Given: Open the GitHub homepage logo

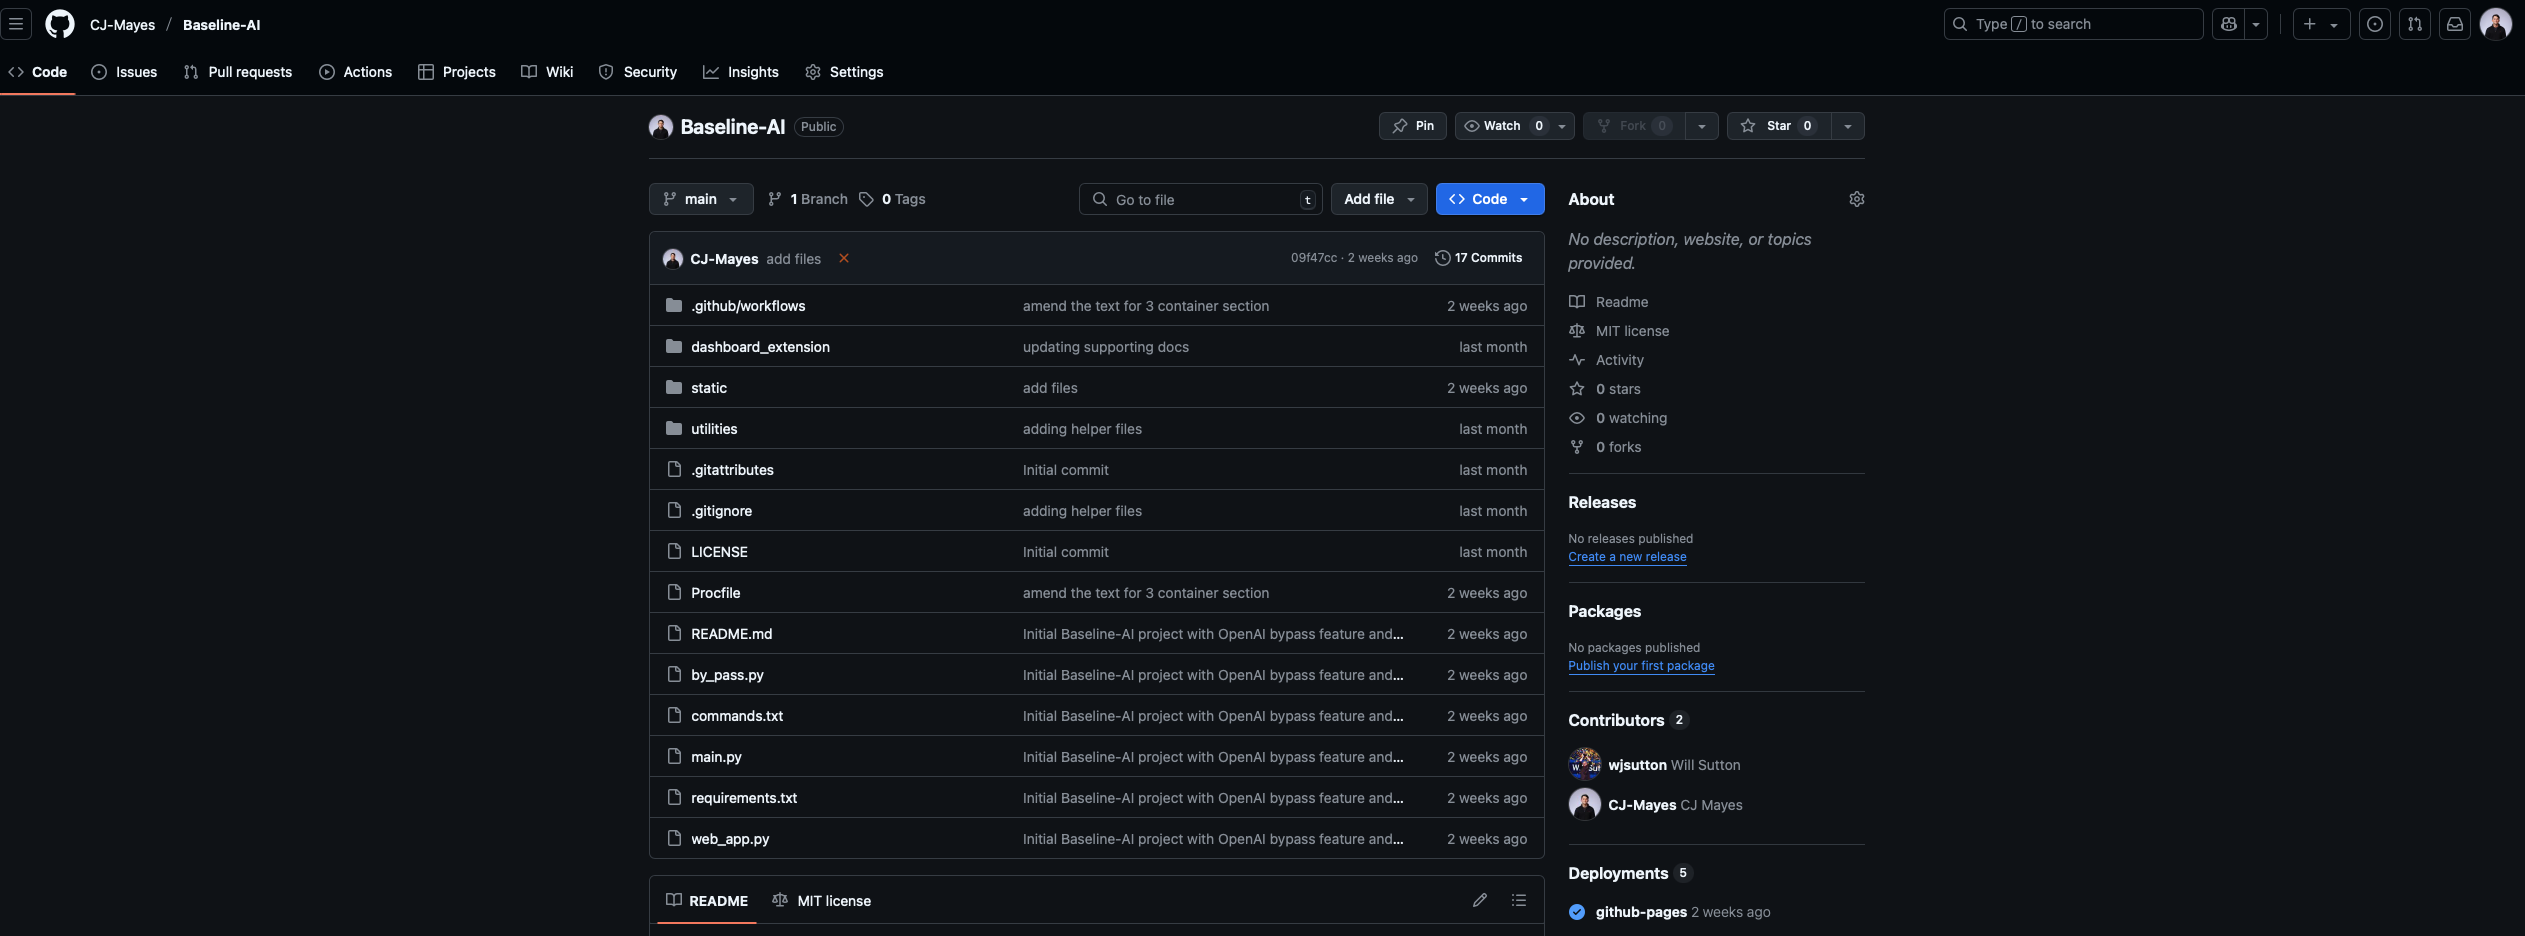Looking at the screenshot, I should (x=60, y=24).
